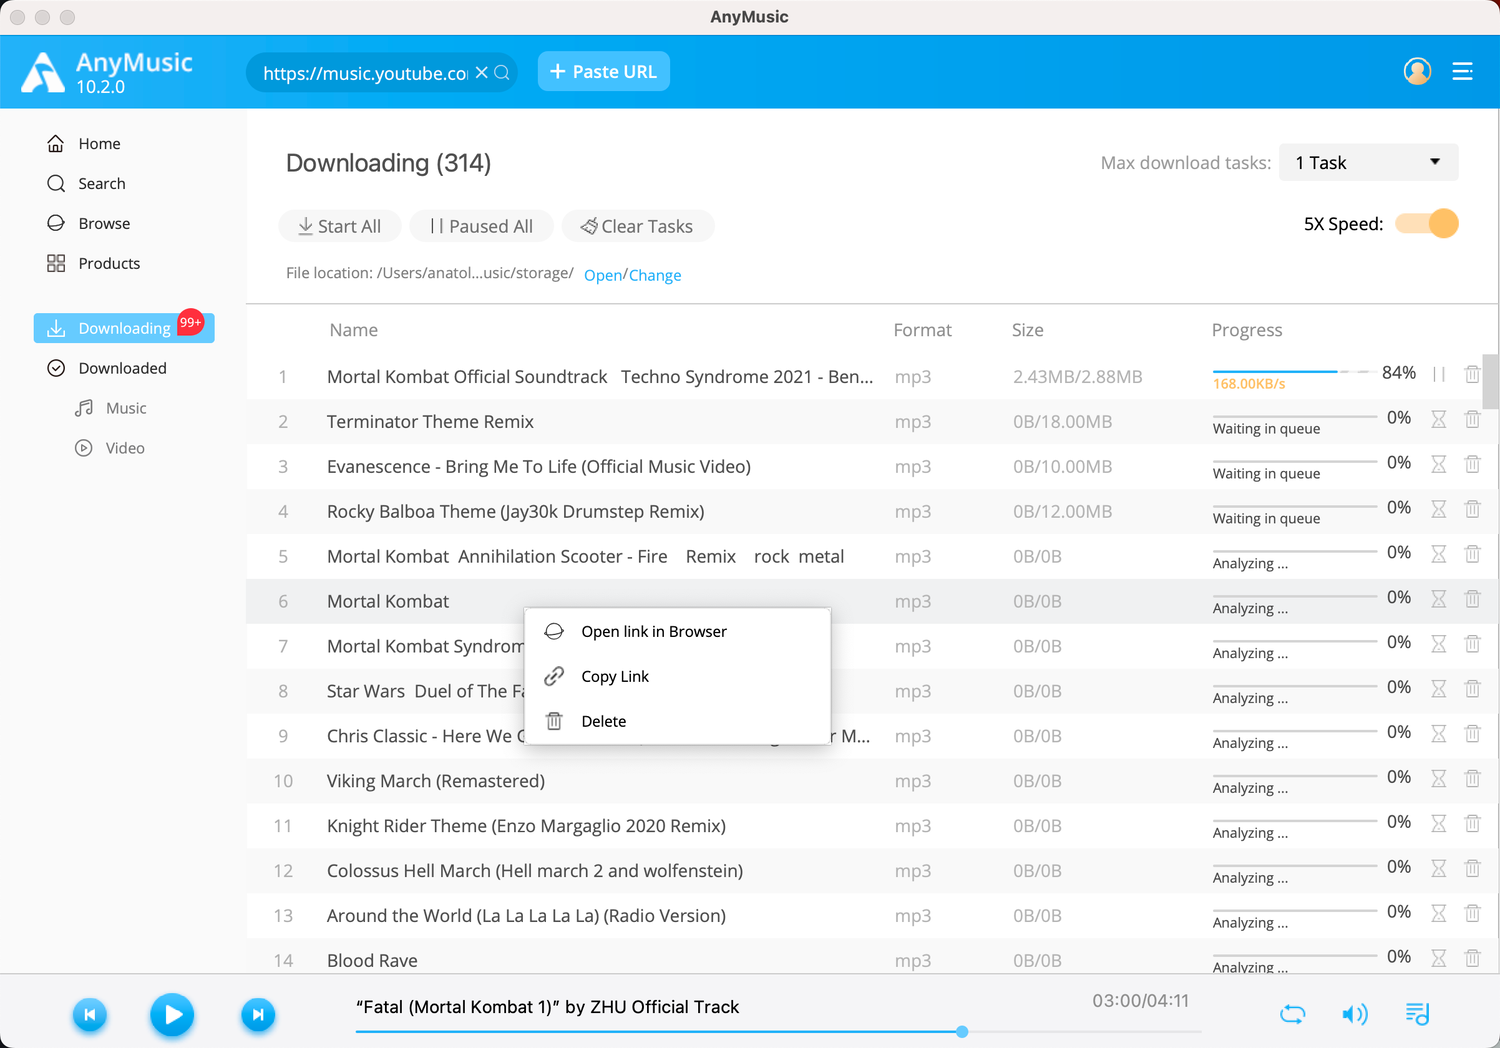1500x1048 pixels.
Task: Click the AnyMusic logo icon
Action: [43, 72]
